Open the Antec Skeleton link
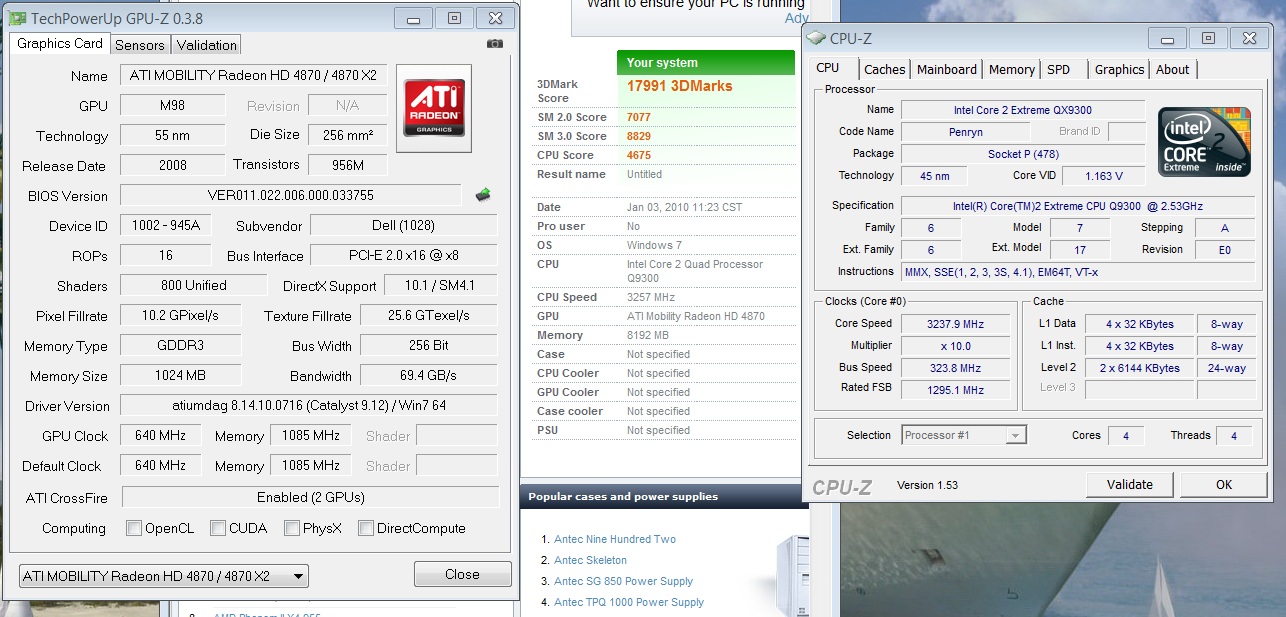The height and width of the screenshot is (617, 1286). tap(590, 560)
